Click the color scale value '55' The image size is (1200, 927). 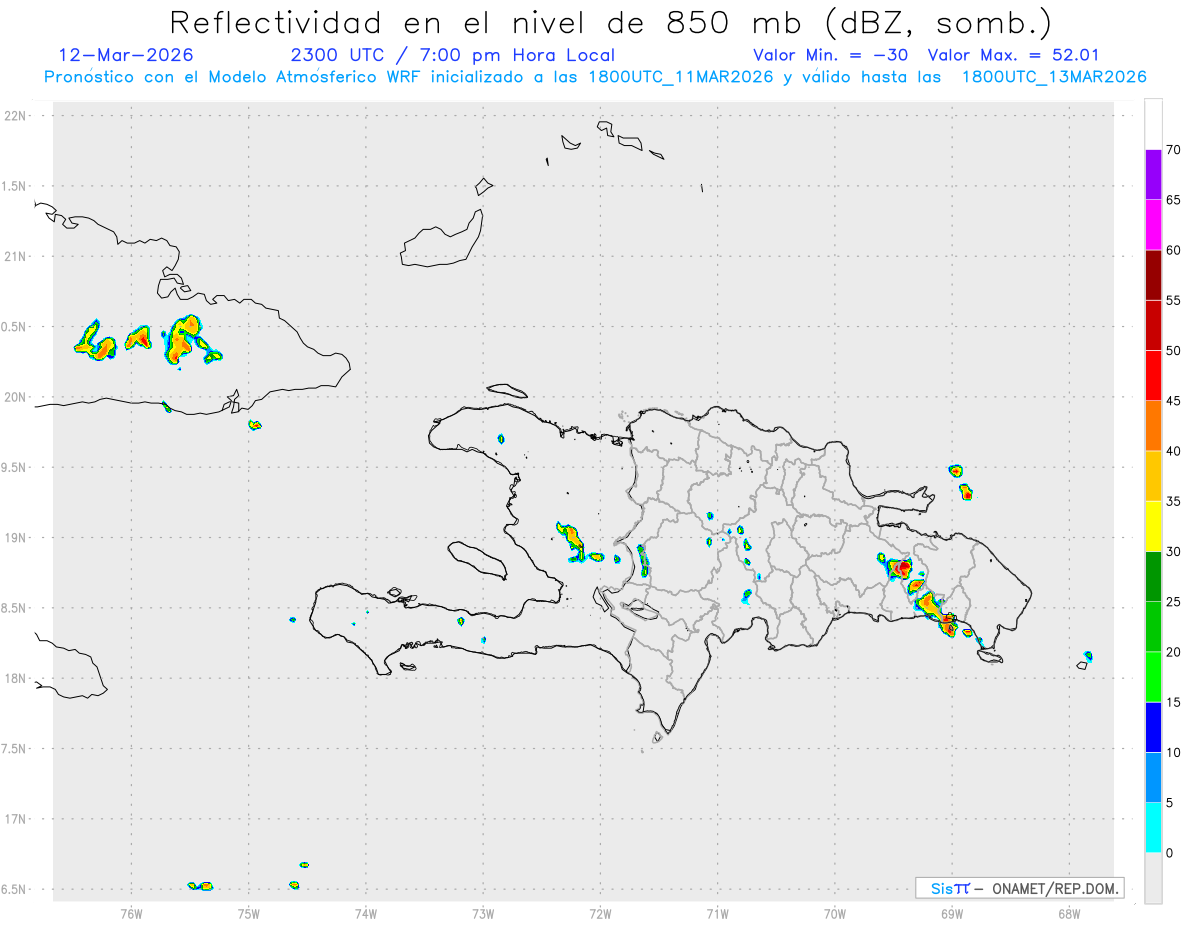(1173, 300)
